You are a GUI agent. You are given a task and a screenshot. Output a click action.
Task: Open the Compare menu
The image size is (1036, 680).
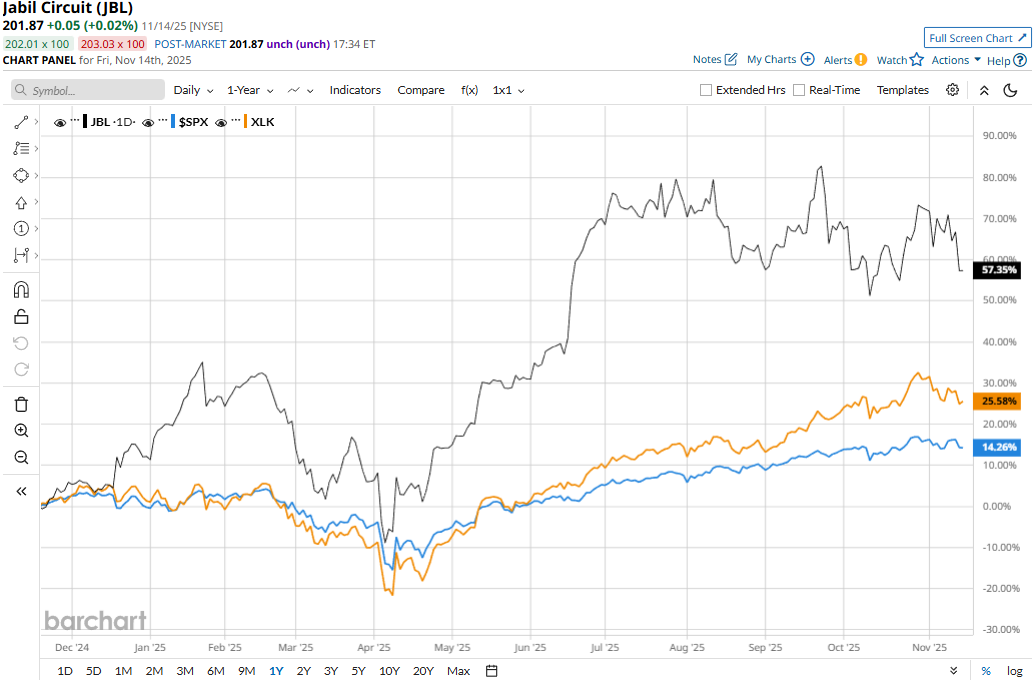coord(421,91)
